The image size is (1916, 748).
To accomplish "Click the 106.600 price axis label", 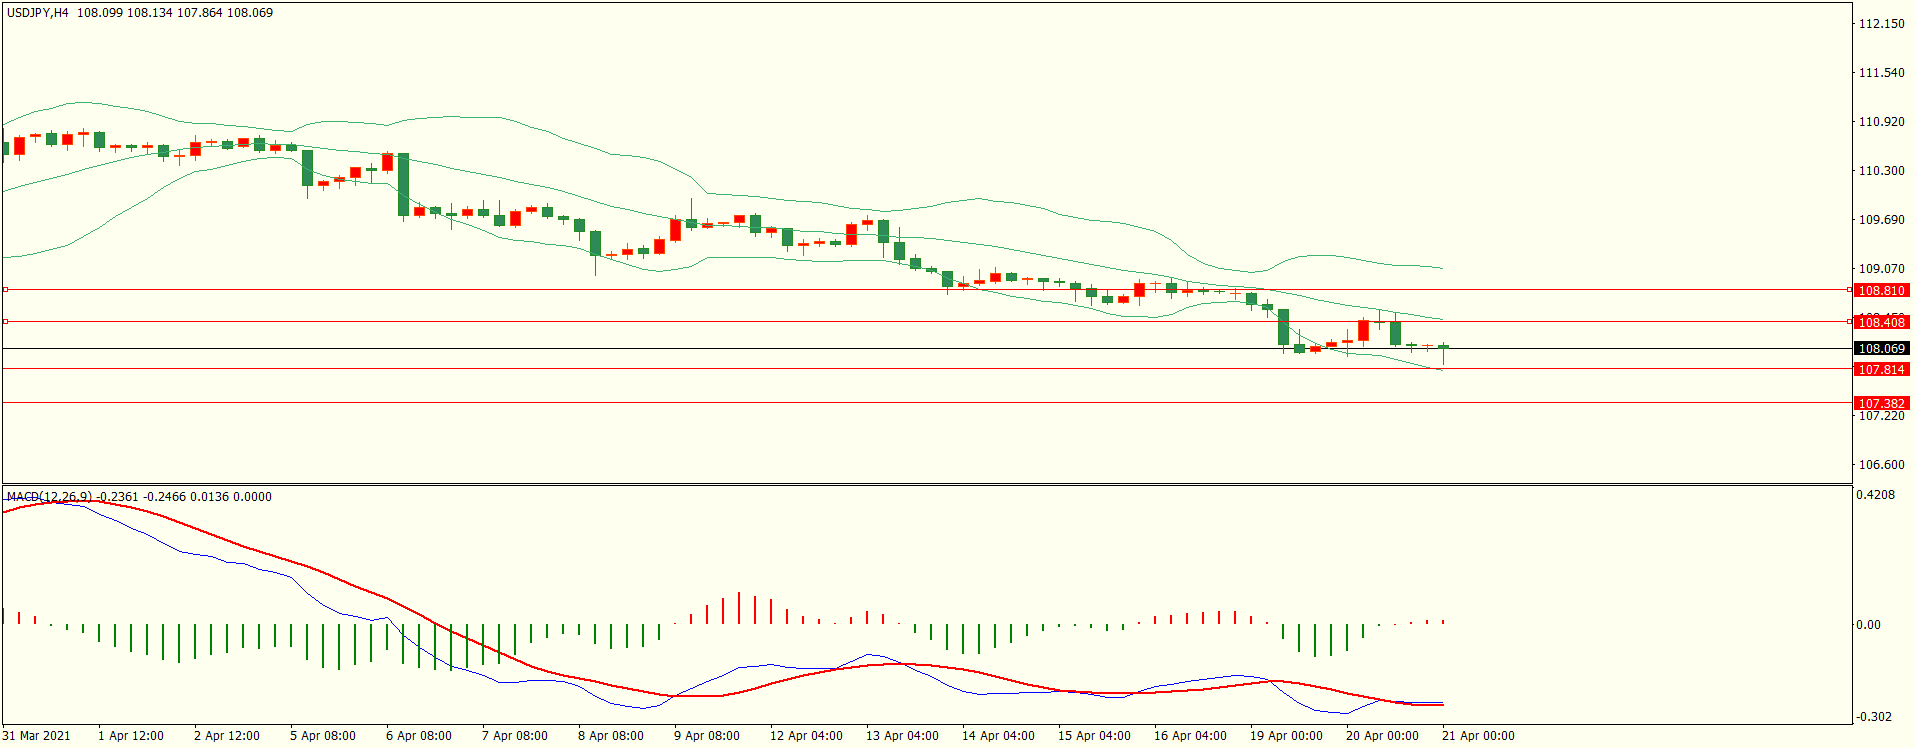I will point(1881,465).
